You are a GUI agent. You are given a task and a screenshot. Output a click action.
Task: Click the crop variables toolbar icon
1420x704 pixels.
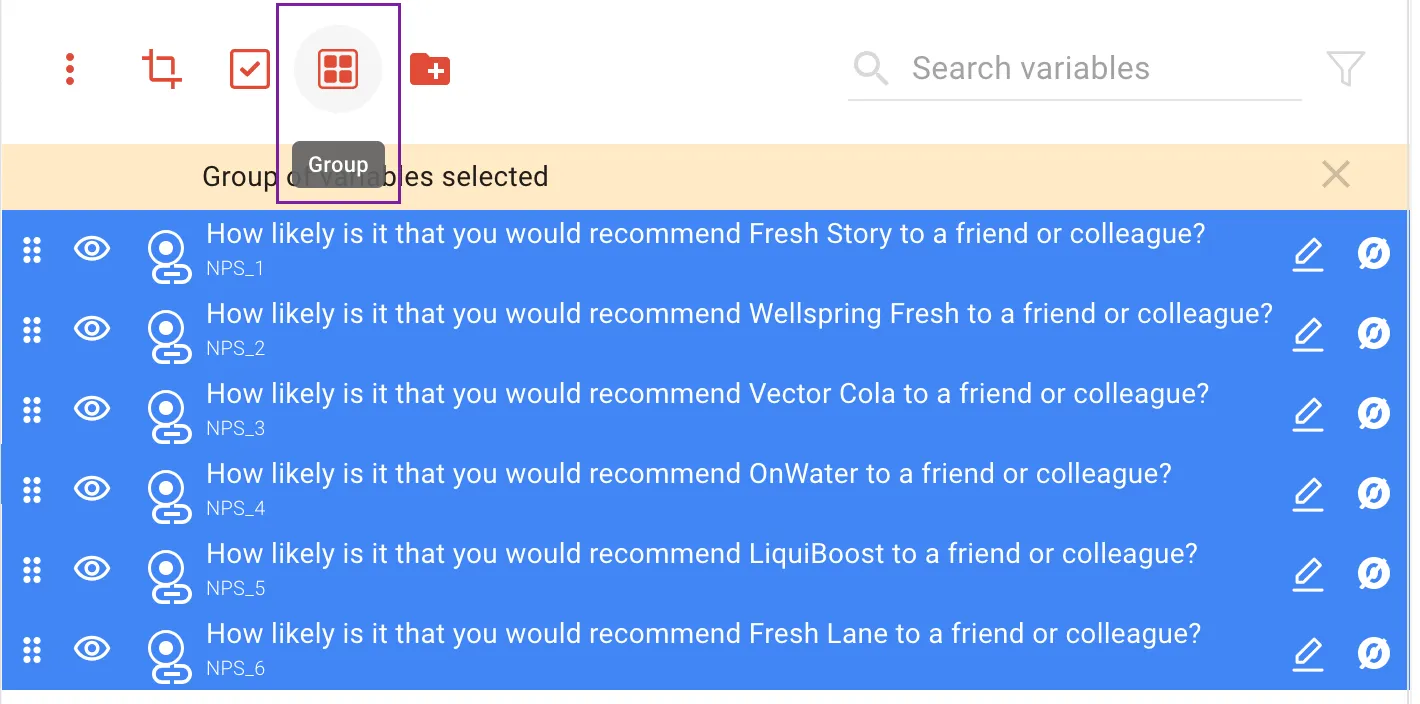pos(161,69)
